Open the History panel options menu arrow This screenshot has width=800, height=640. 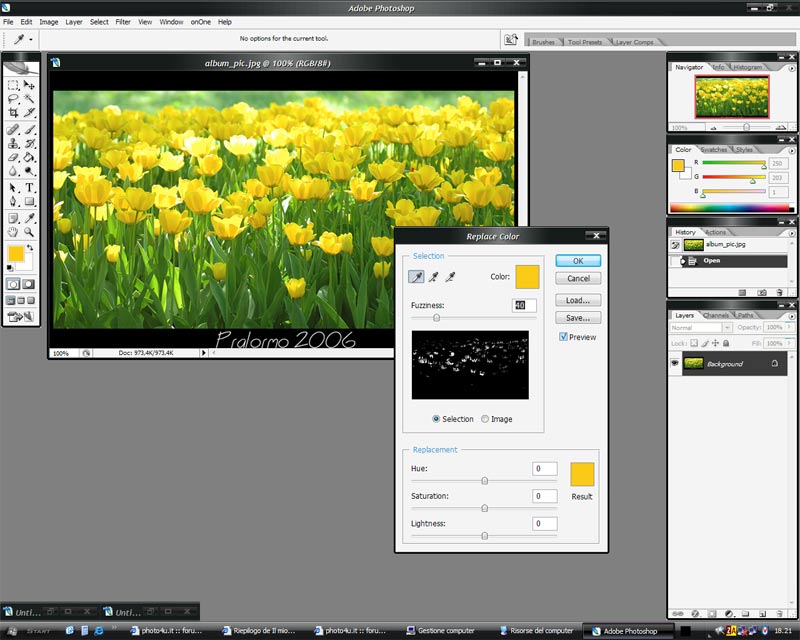click(791, 233)
